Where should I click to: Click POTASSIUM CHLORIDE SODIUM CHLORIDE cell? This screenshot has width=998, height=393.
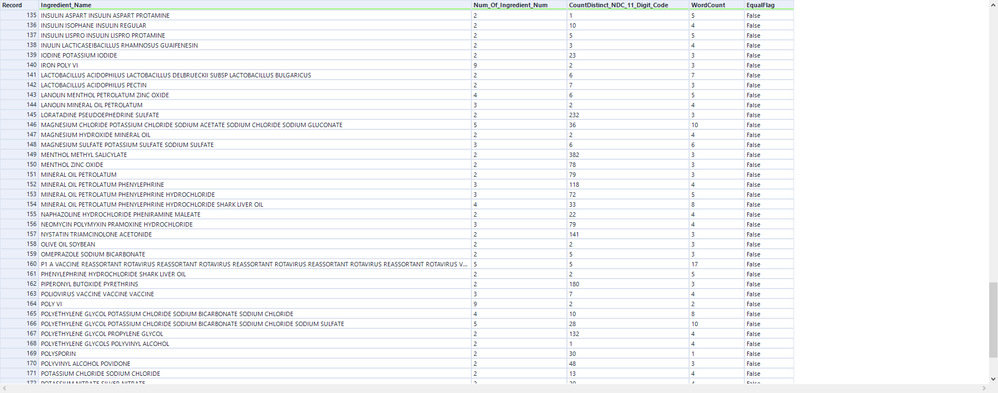coord(255,373)
